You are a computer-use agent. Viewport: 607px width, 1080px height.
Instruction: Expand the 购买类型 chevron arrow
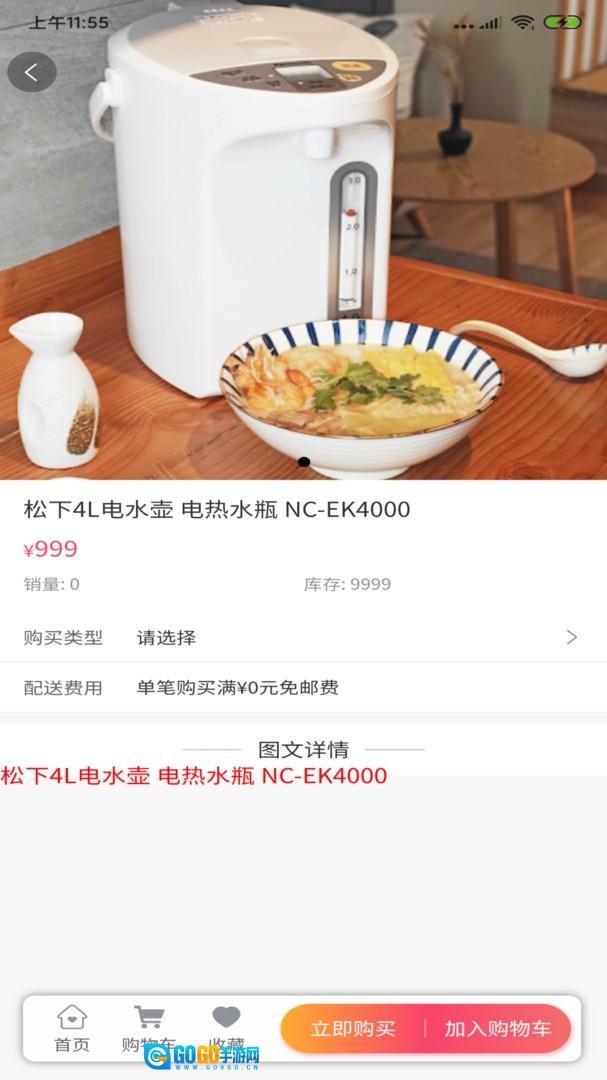tap(571, 637)
